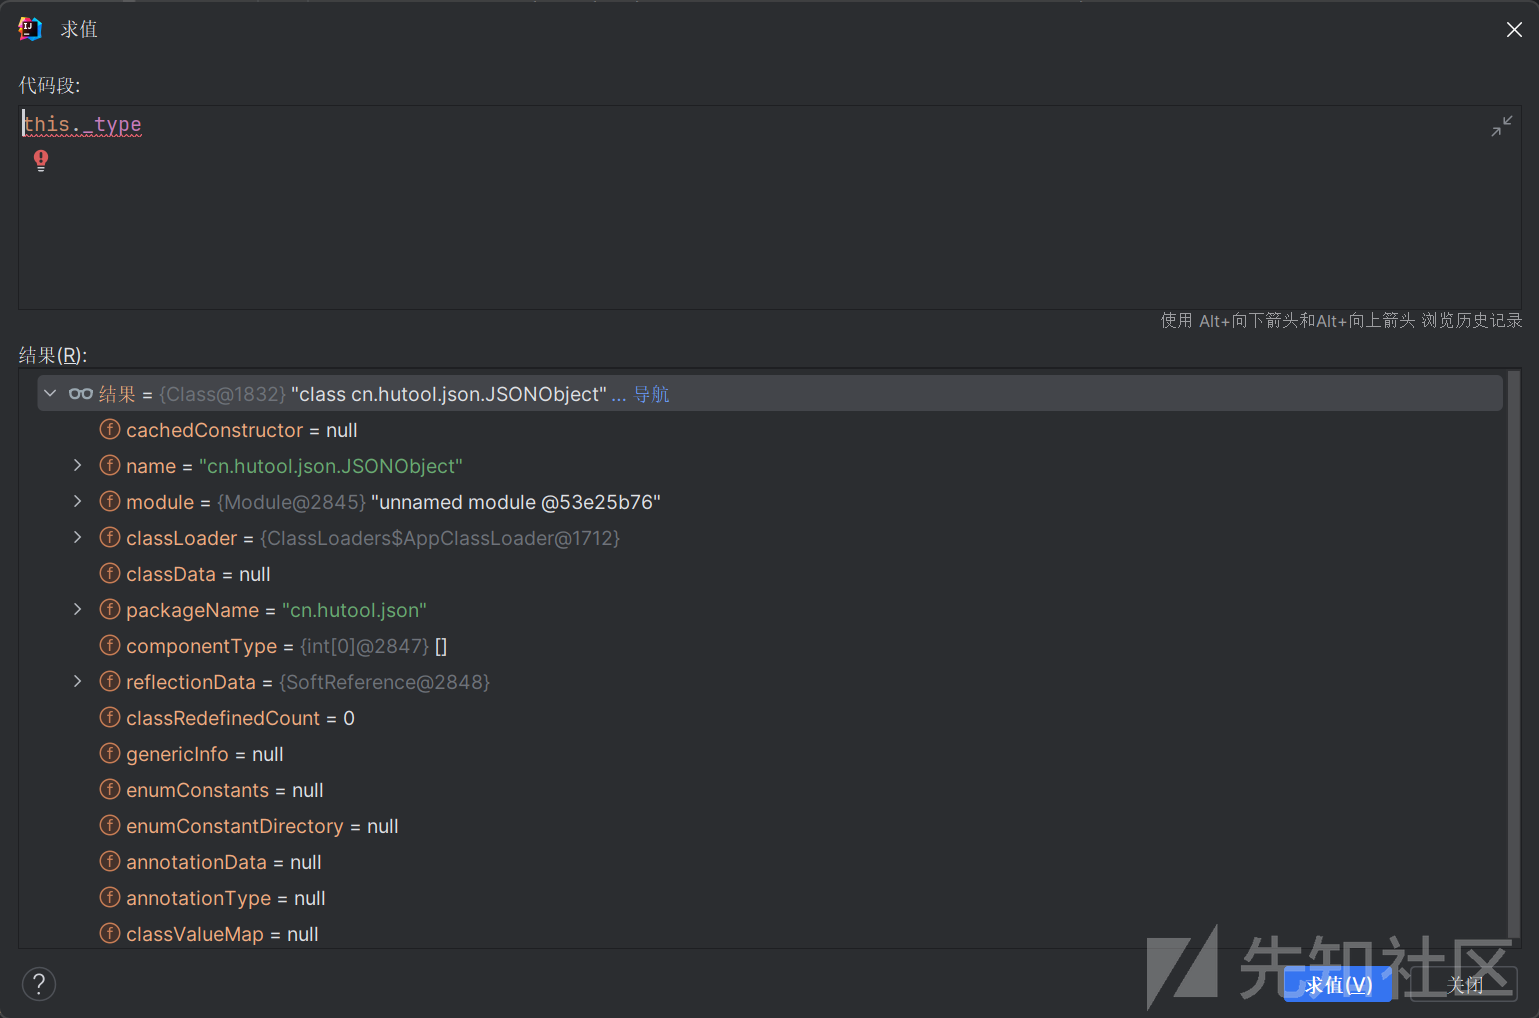Click the field icon of classRedefinedCount

[110, 718]
